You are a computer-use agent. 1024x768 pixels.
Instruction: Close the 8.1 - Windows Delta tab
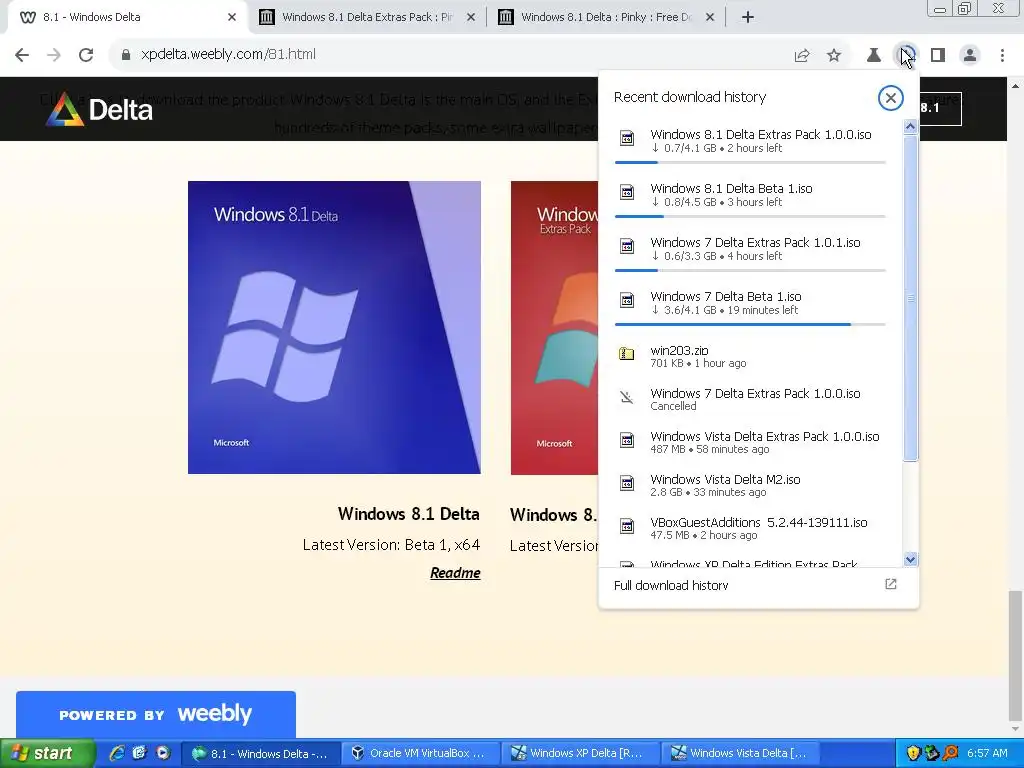point(232,18)
